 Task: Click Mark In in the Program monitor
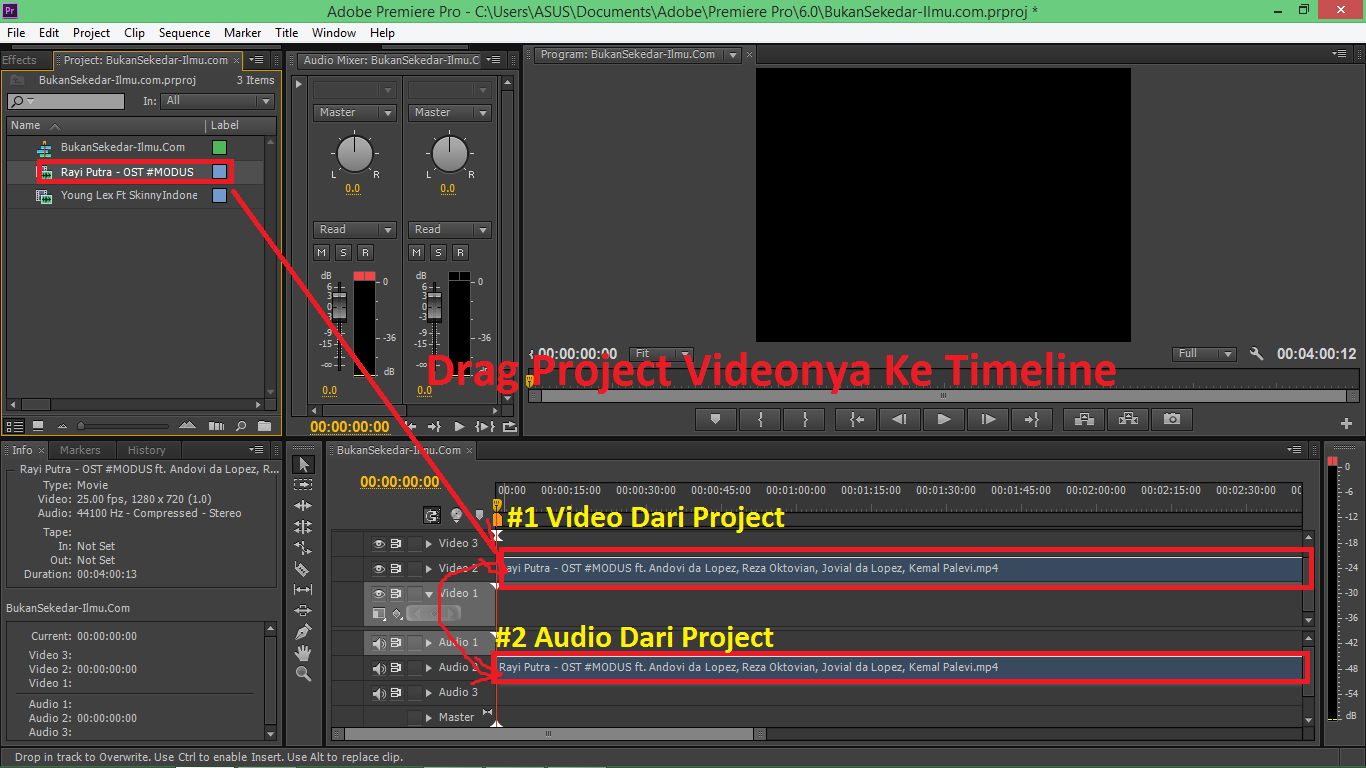[x=761, y=419]
